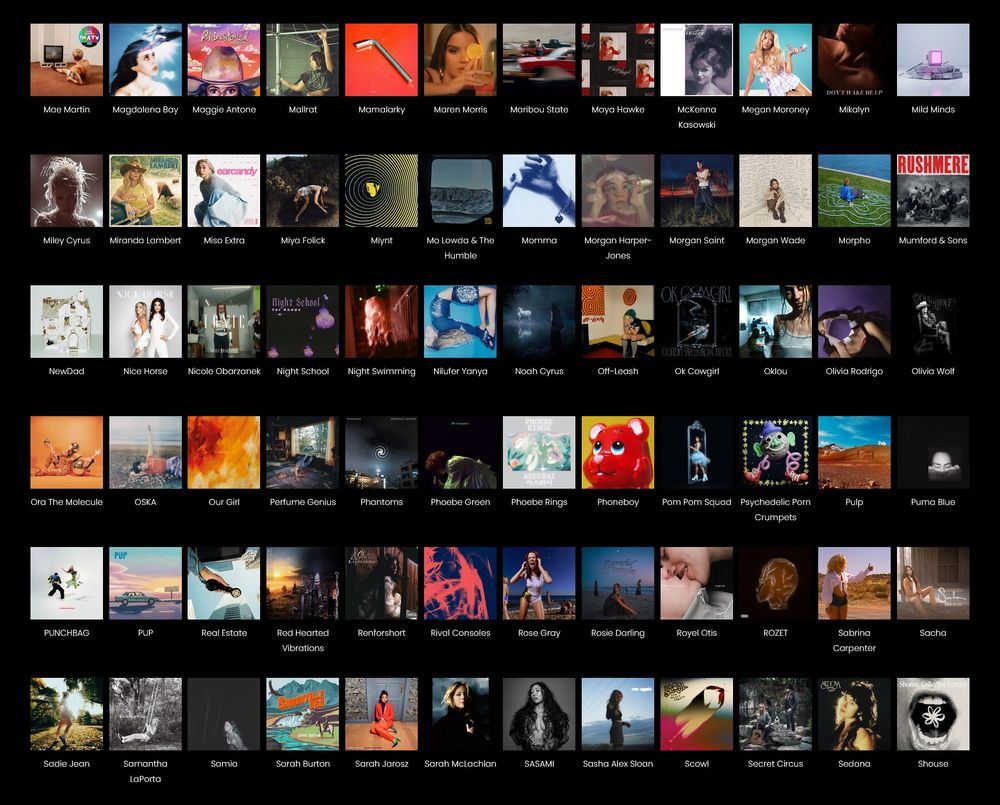The width and height of the screenshot is (1000, 805).
Task: Select the Night School album art
Action: pos(303,321)
